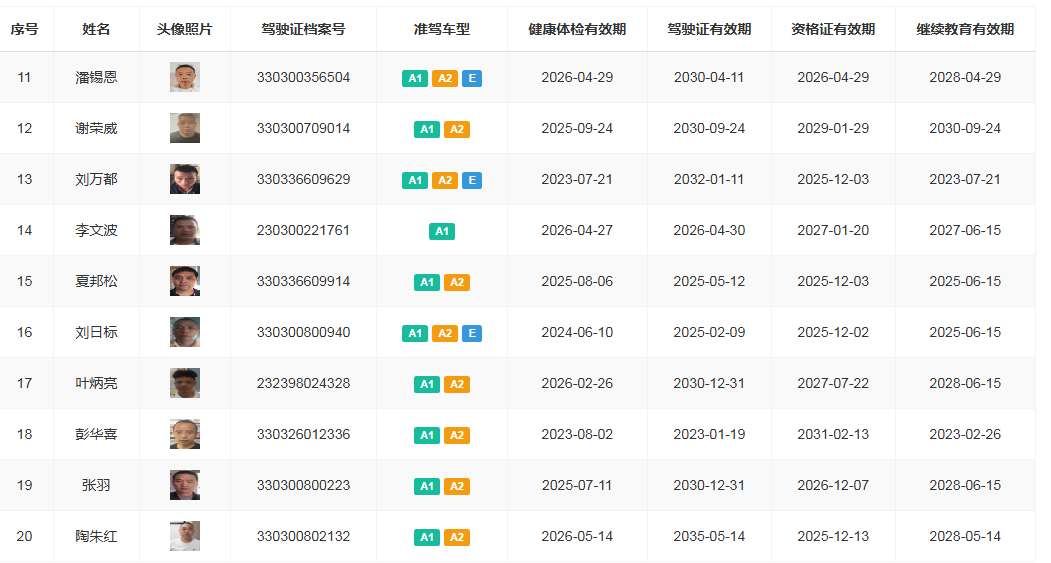The height and width of the screenshot is (563, 1051).
Task: Open 李文波's profile photo thumbnail
Action: point(184,230)
